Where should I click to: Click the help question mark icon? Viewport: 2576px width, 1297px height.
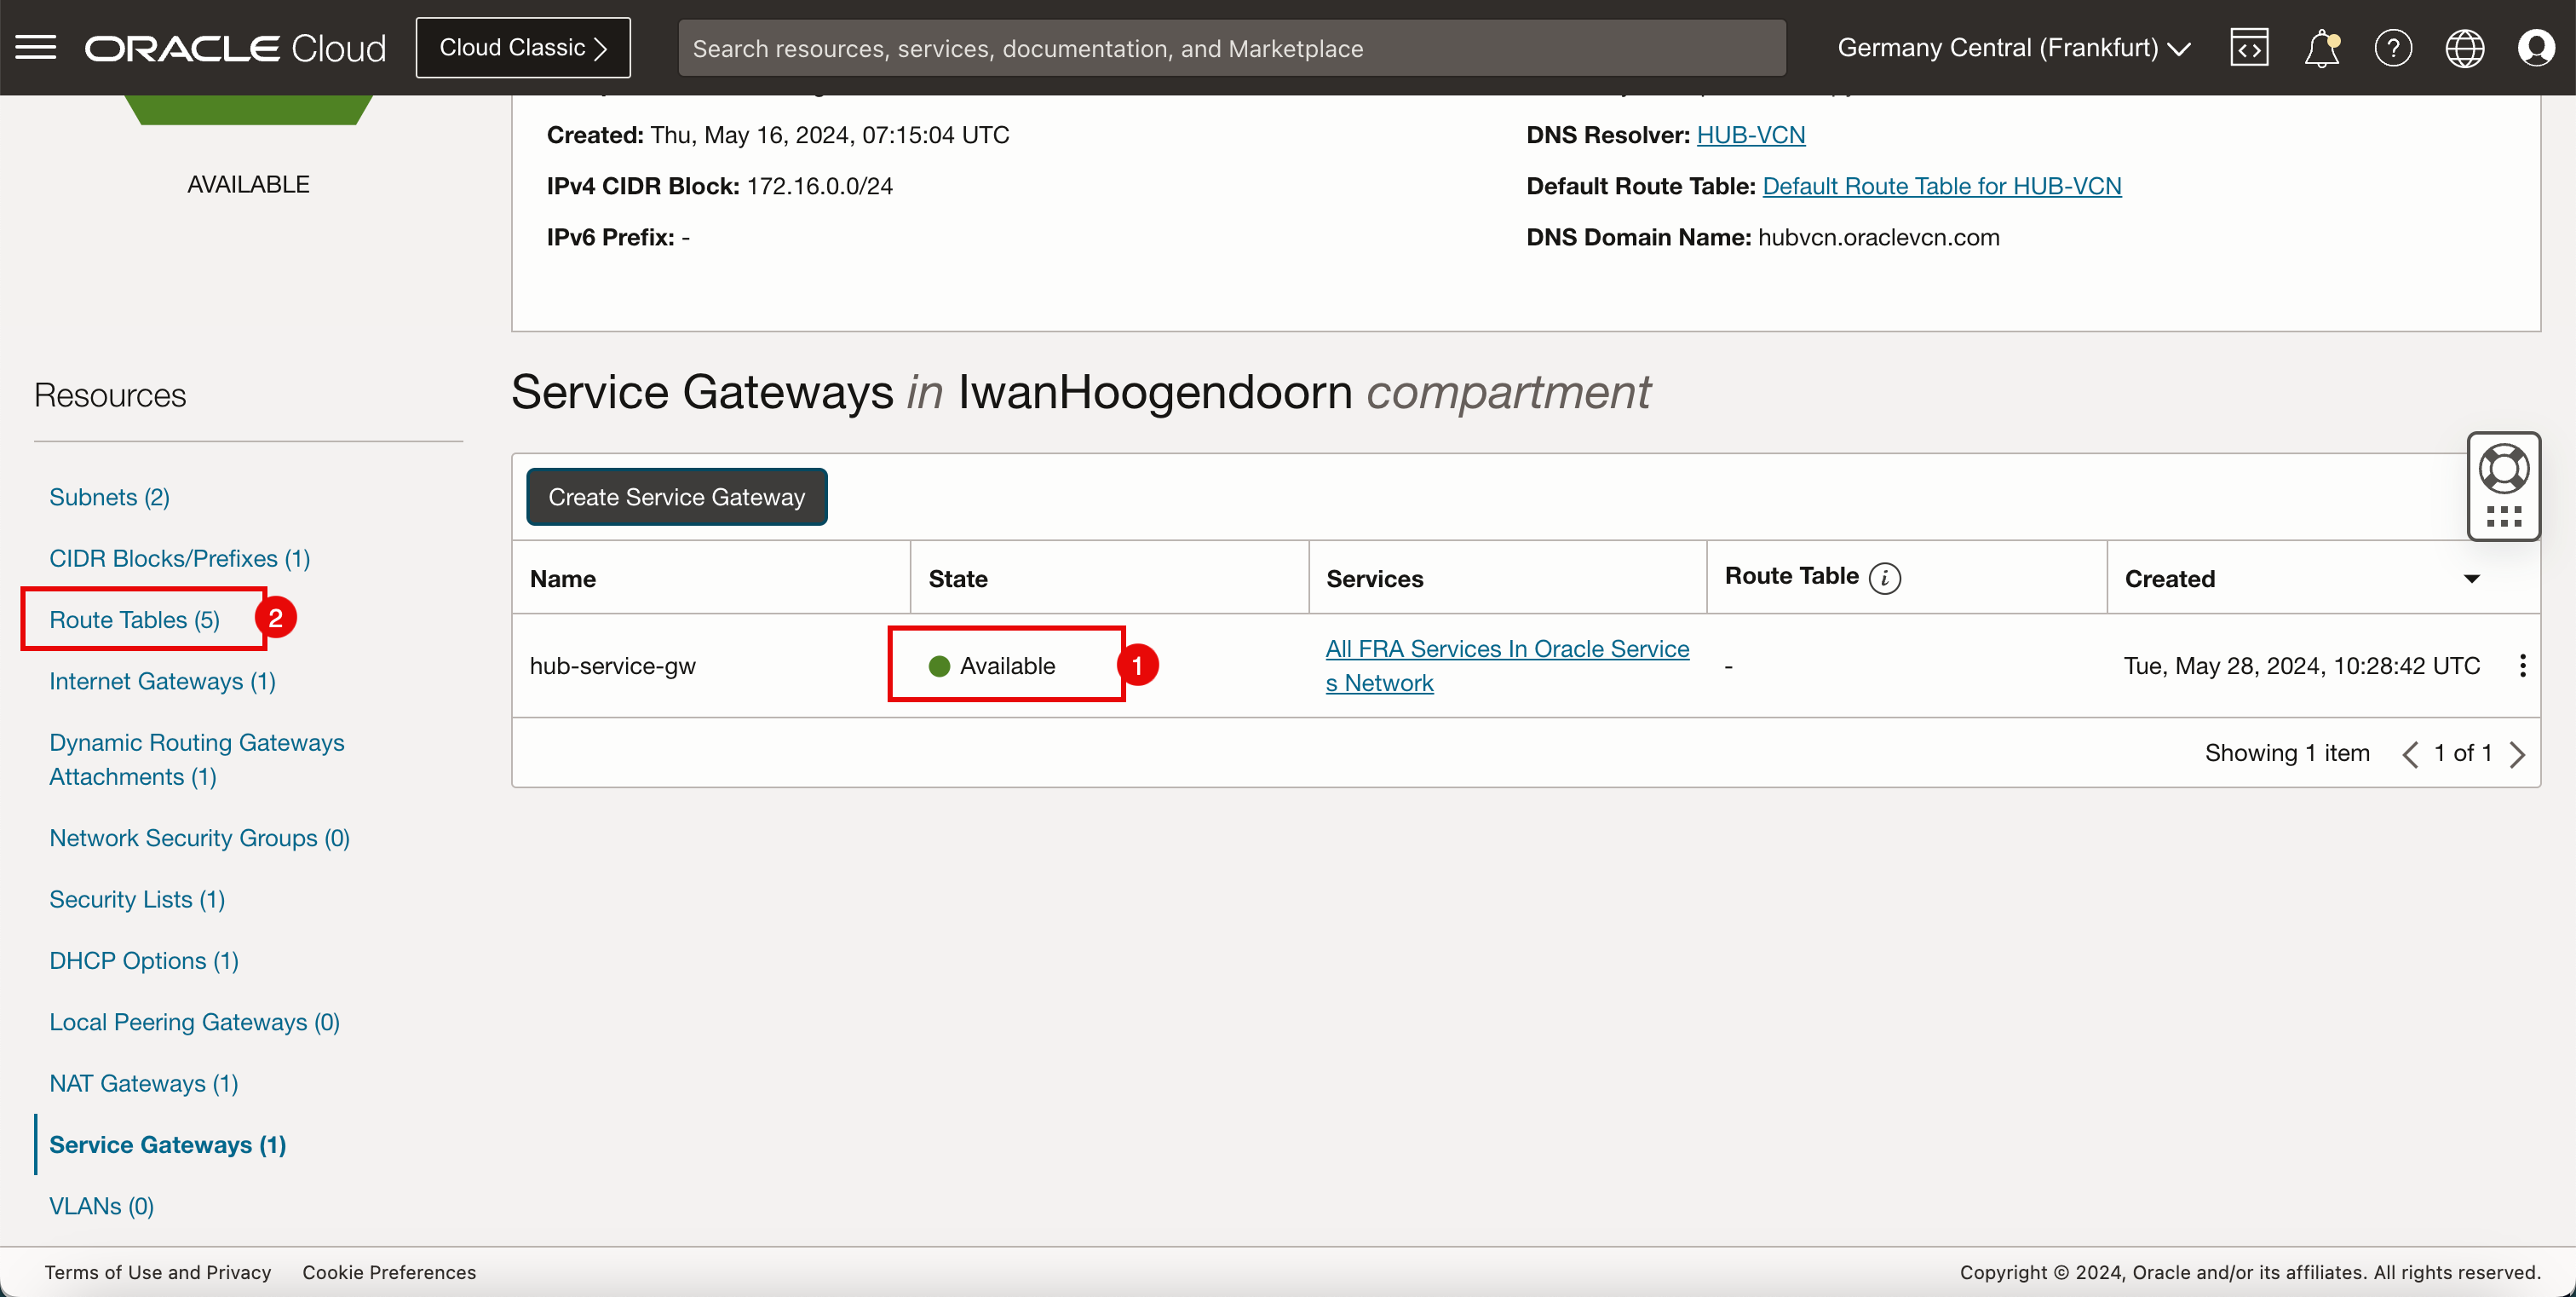(x=2393, y=47)
